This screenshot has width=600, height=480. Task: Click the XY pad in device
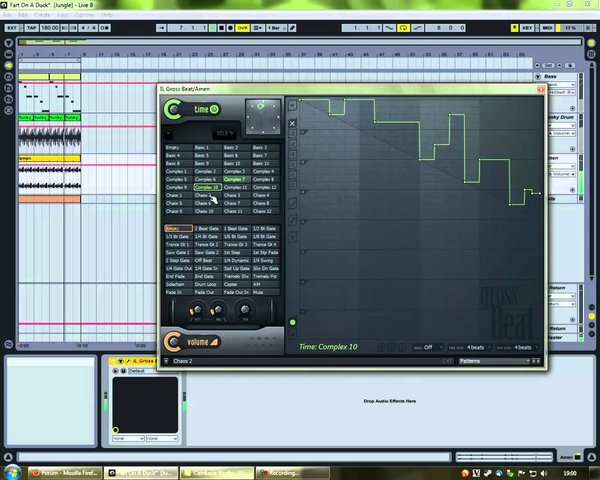point(145,405)
